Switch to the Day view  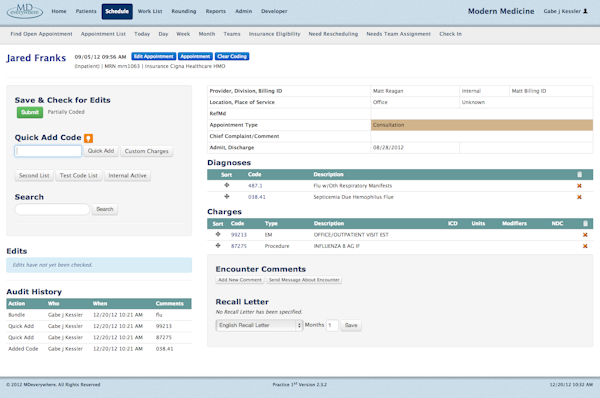coord(163,34)
